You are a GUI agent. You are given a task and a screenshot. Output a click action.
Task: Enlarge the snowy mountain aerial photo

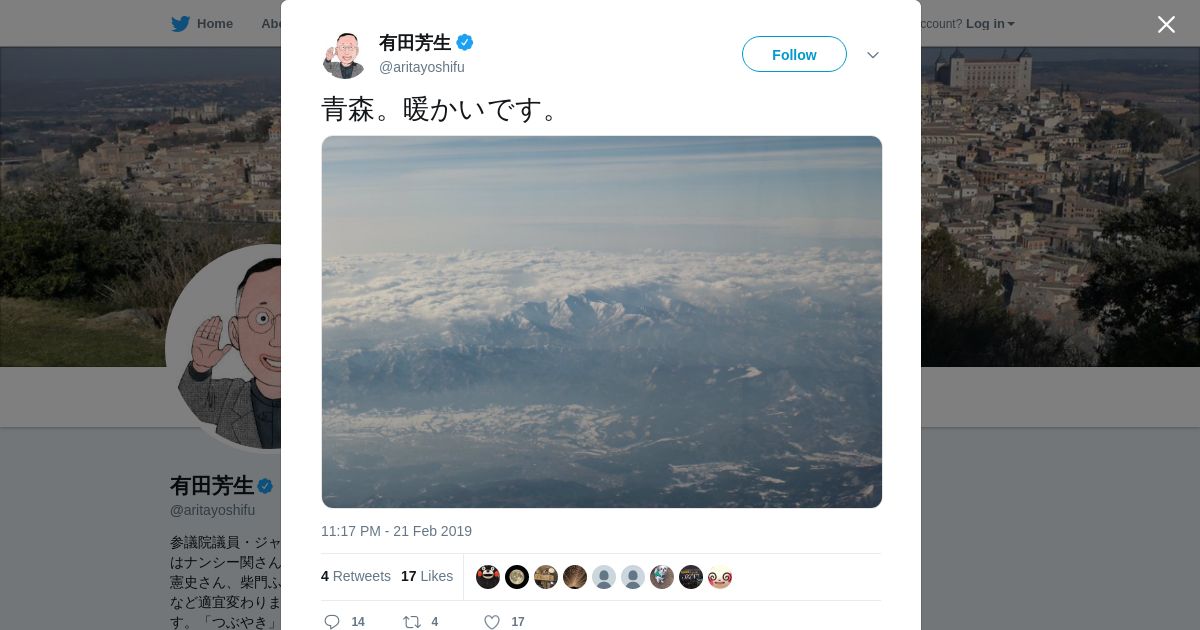[x=602, y=322]
